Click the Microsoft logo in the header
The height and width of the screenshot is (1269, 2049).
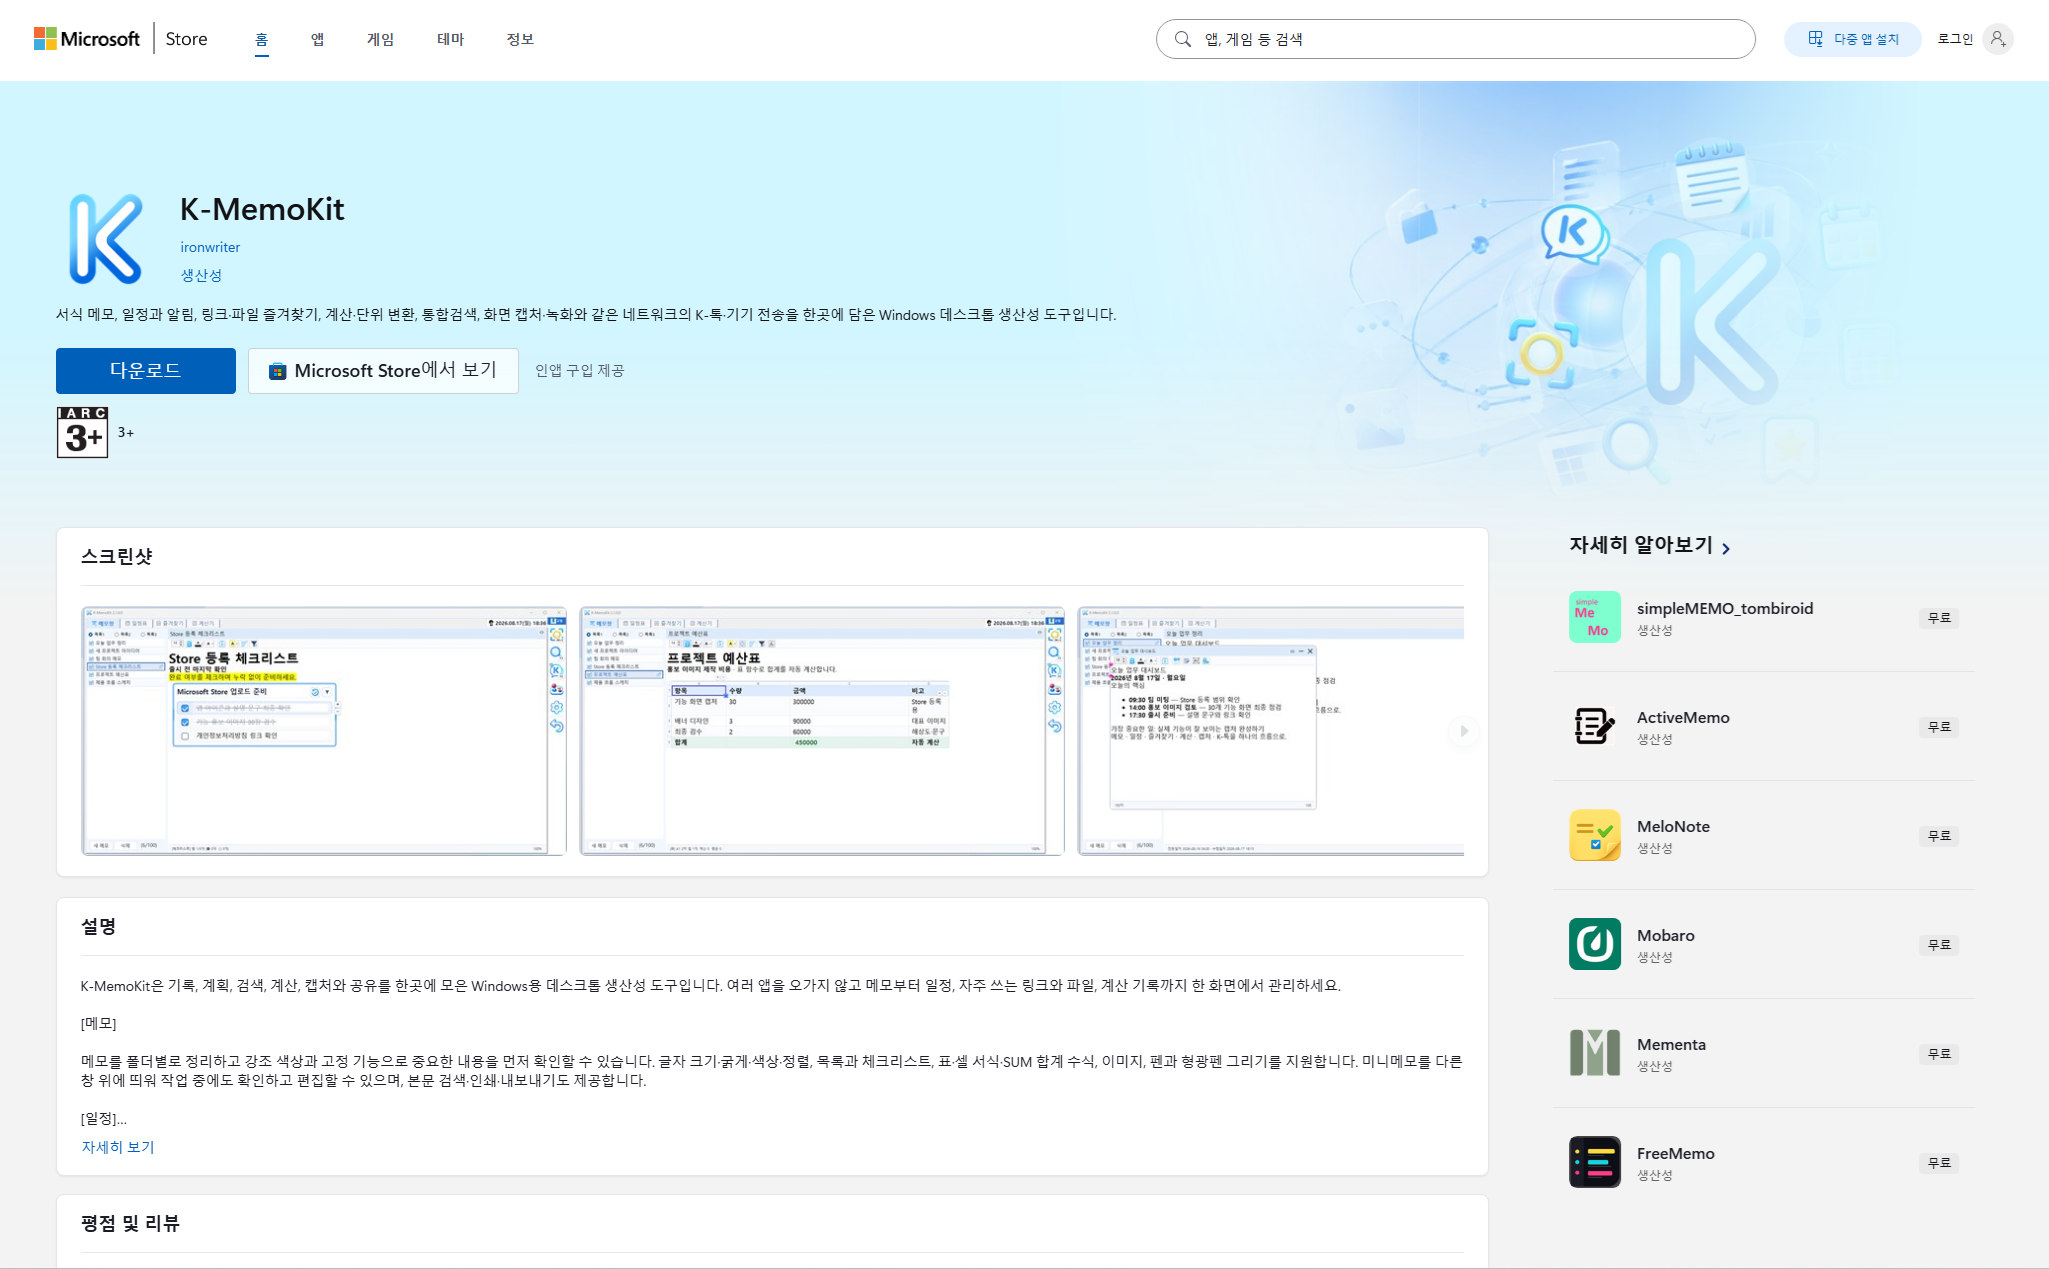click(x=87, y=39)
